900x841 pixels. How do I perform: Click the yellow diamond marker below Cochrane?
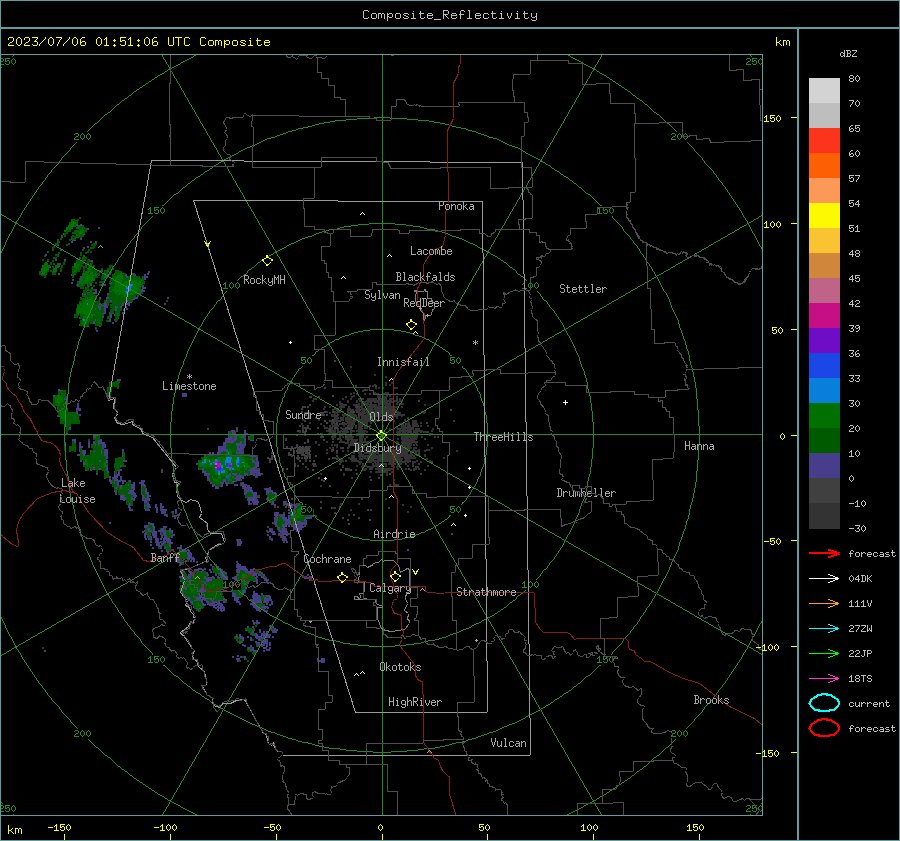(343, 577)
